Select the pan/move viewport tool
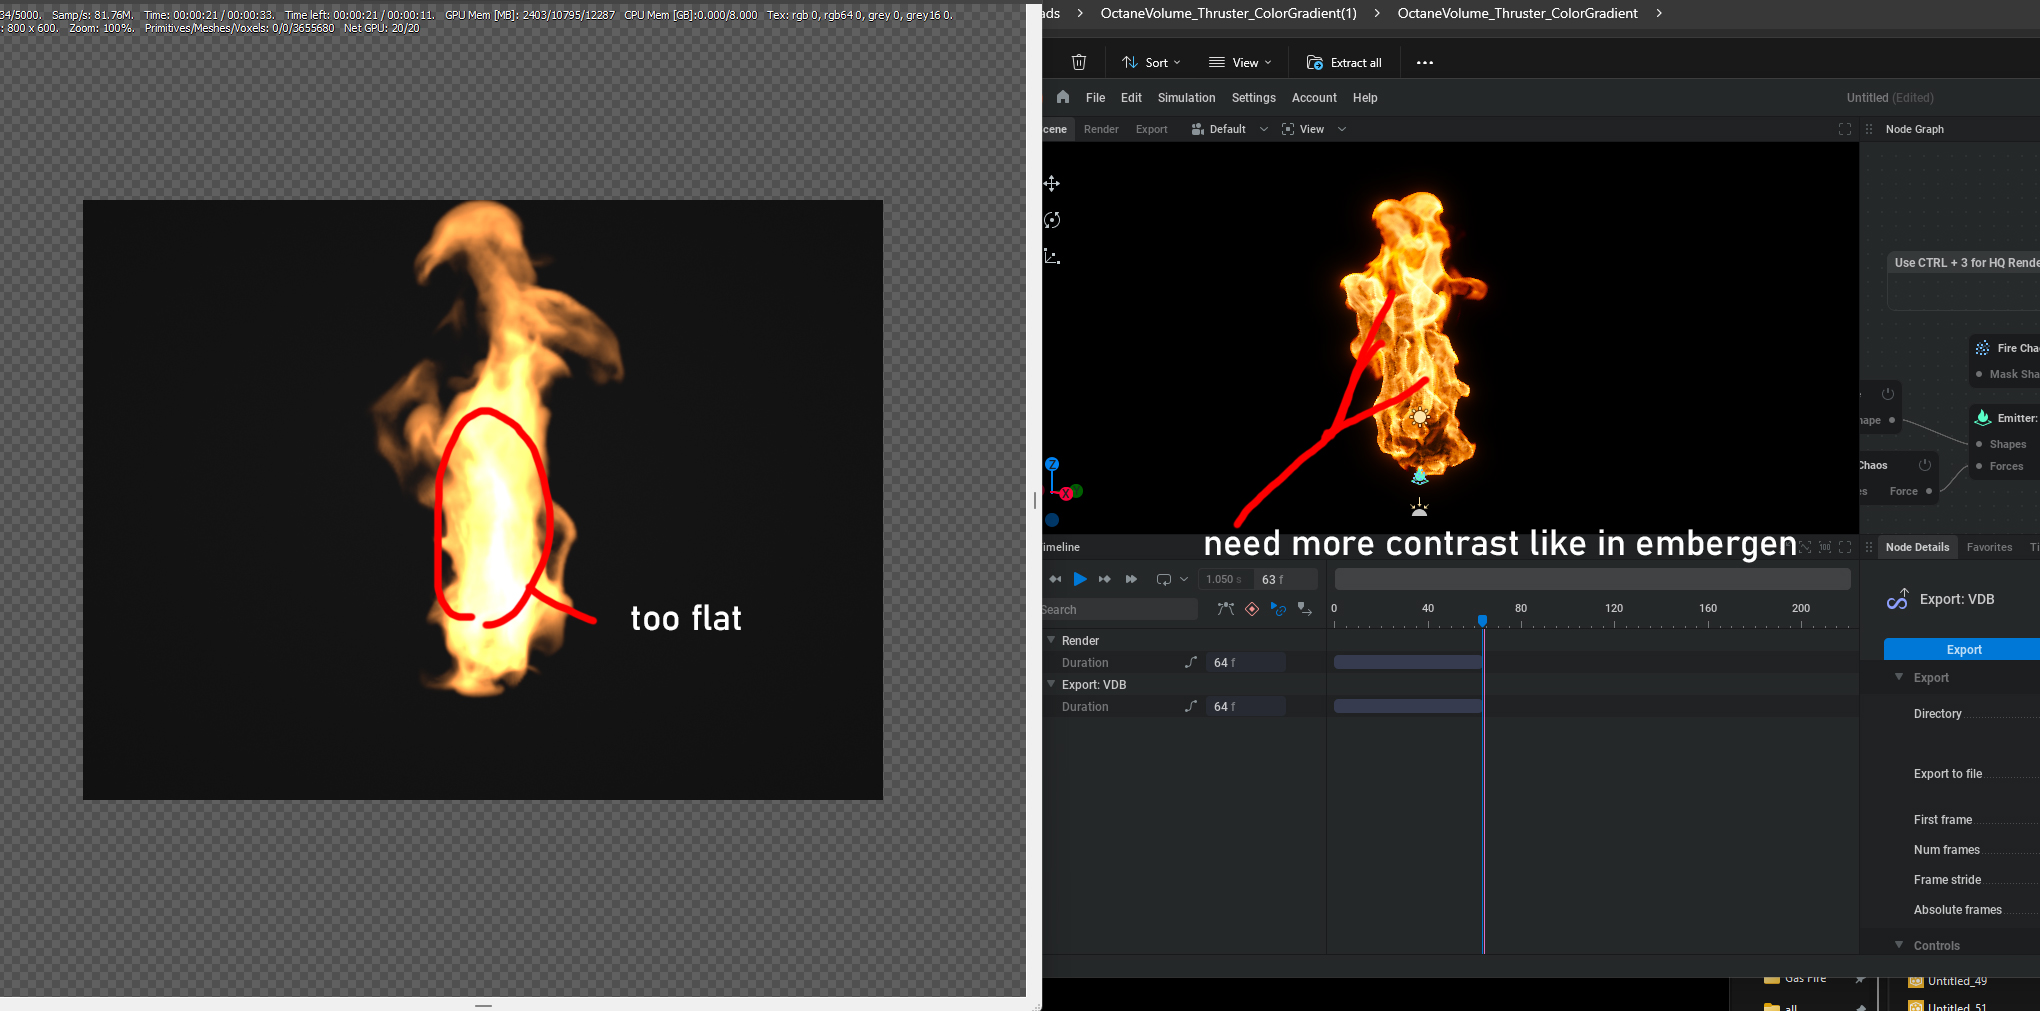 pyautogui.click(x=1052, y=183)
